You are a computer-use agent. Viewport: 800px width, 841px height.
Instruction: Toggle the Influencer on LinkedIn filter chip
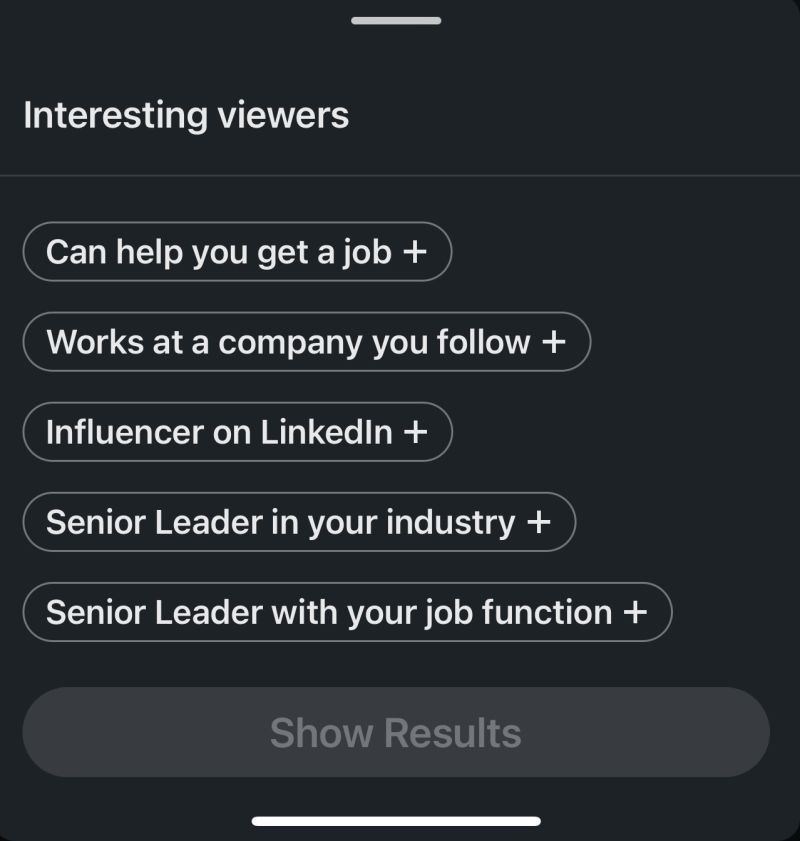[238, 432]
